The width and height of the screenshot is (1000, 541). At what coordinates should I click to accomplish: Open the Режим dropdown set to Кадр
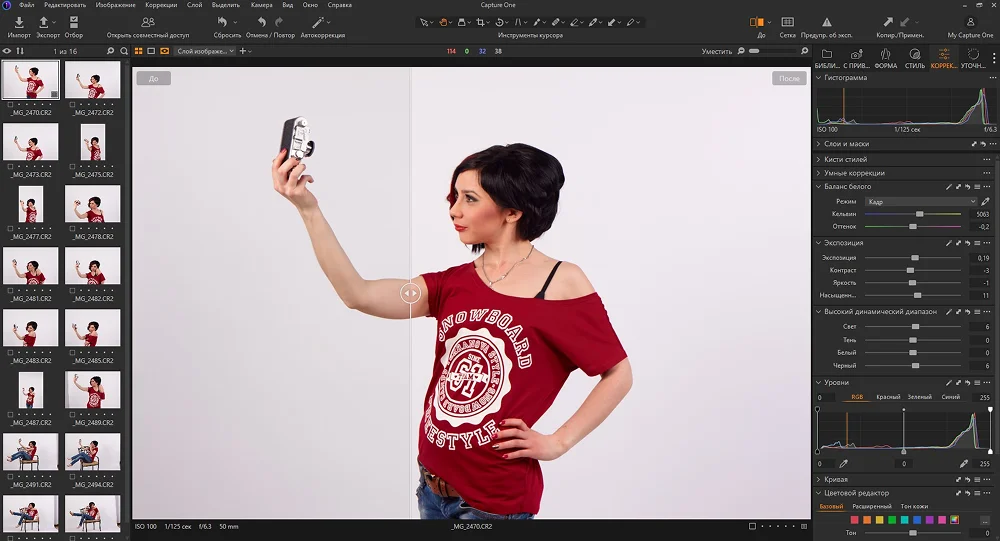[920, 201]
